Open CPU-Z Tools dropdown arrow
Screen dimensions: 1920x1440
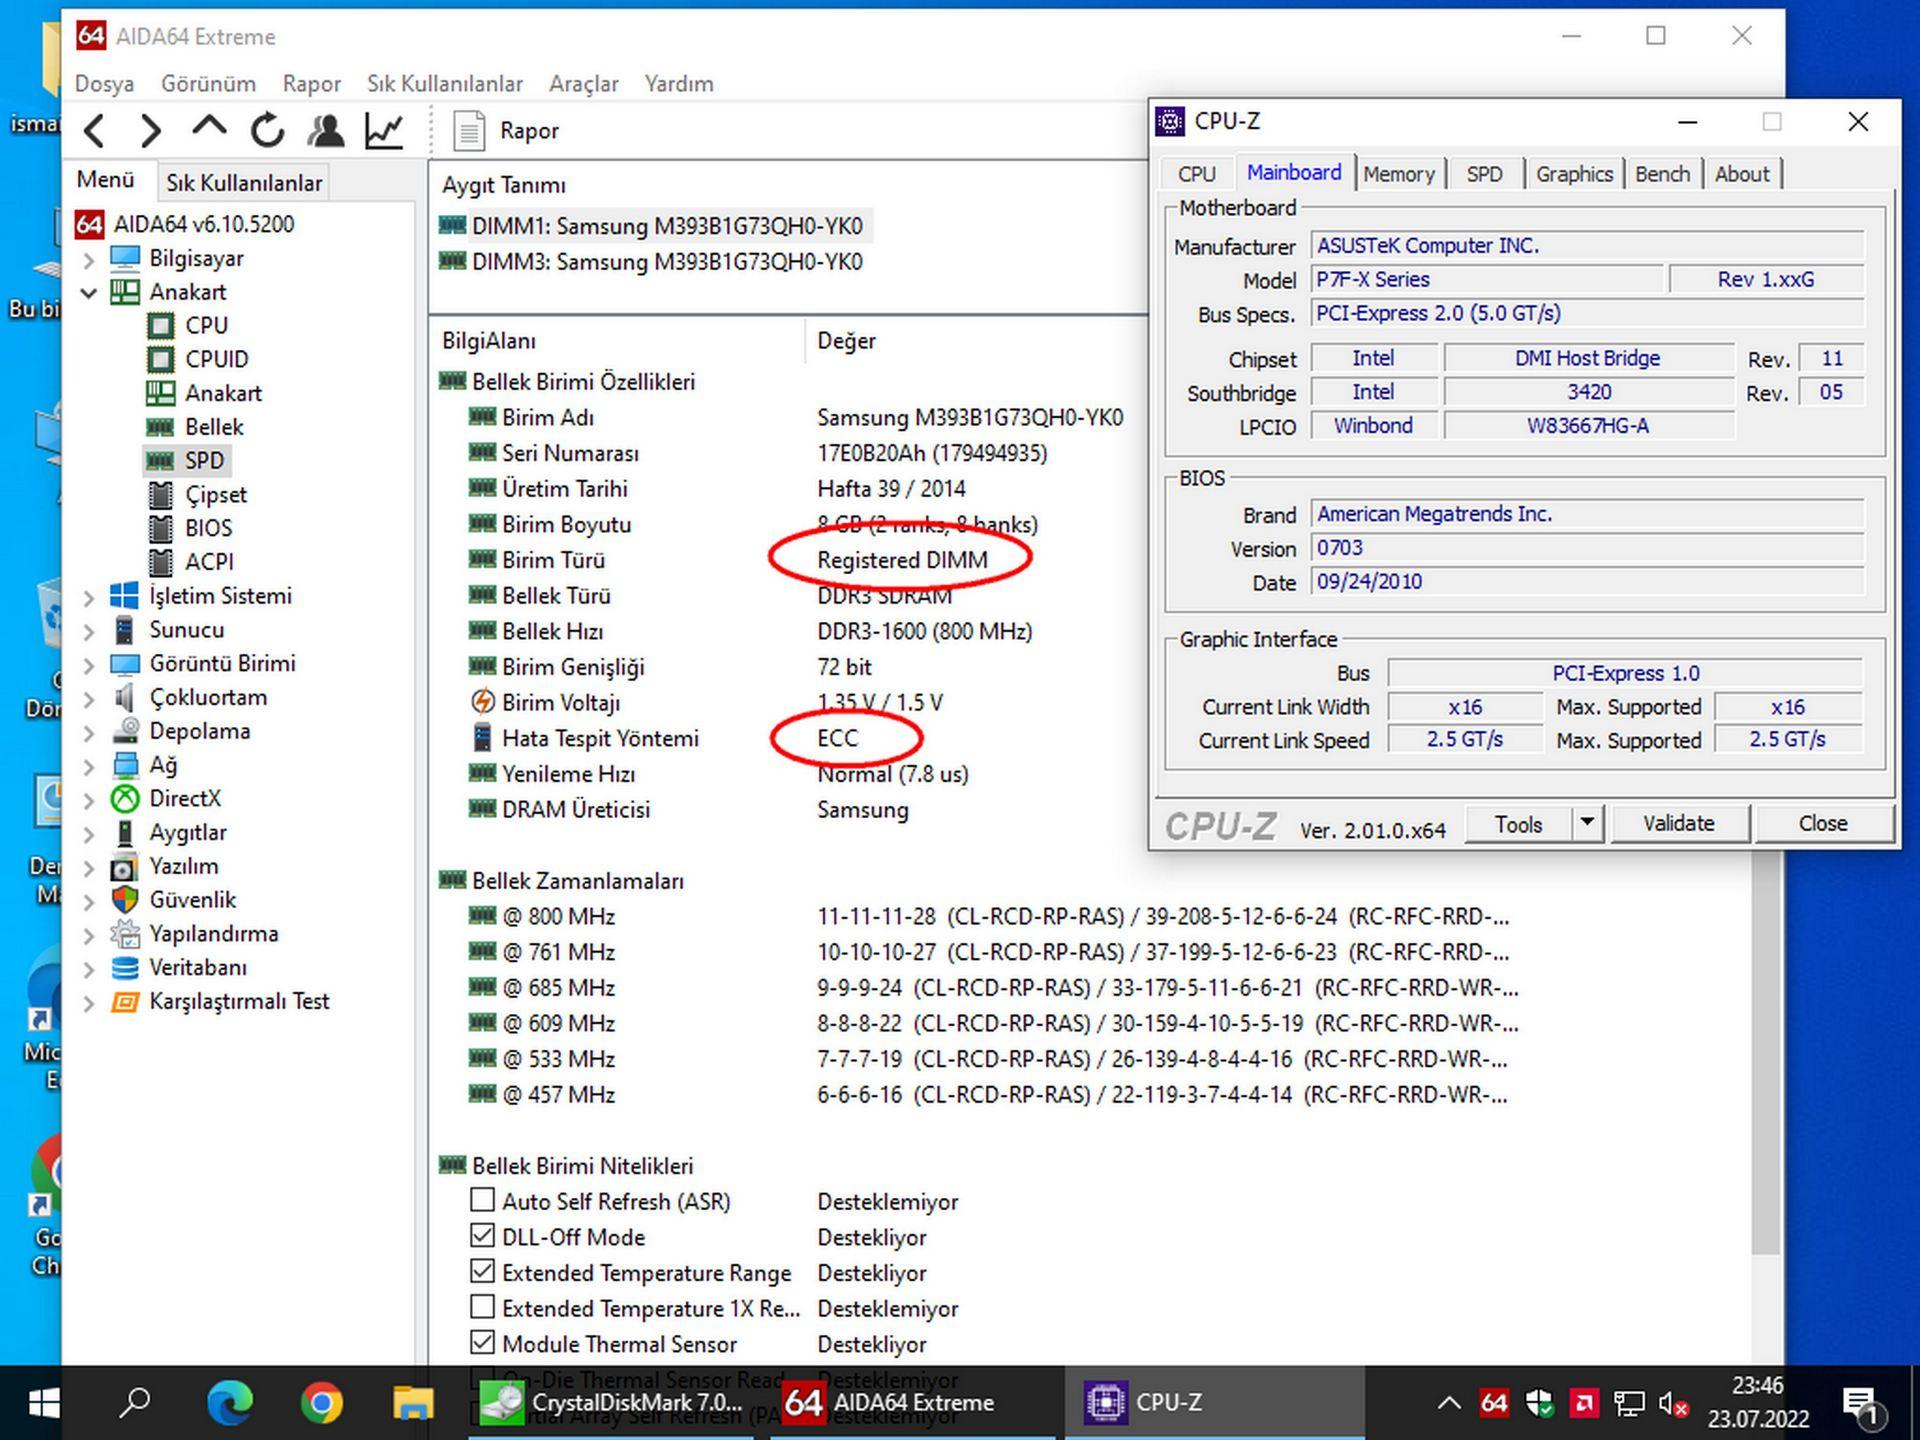click(x=1586, y=823)
